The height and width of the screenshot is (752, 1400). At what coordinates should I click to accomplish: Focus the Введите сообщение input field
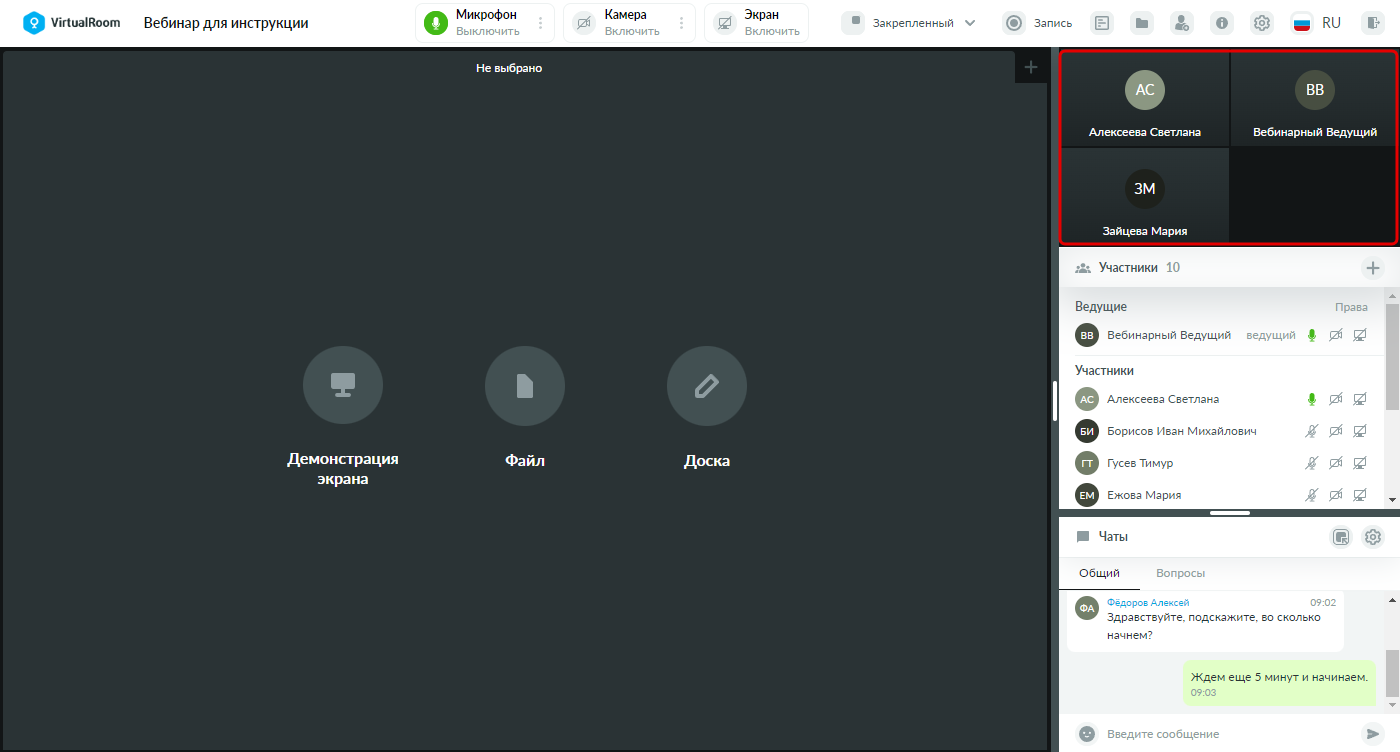(1228, 733)
